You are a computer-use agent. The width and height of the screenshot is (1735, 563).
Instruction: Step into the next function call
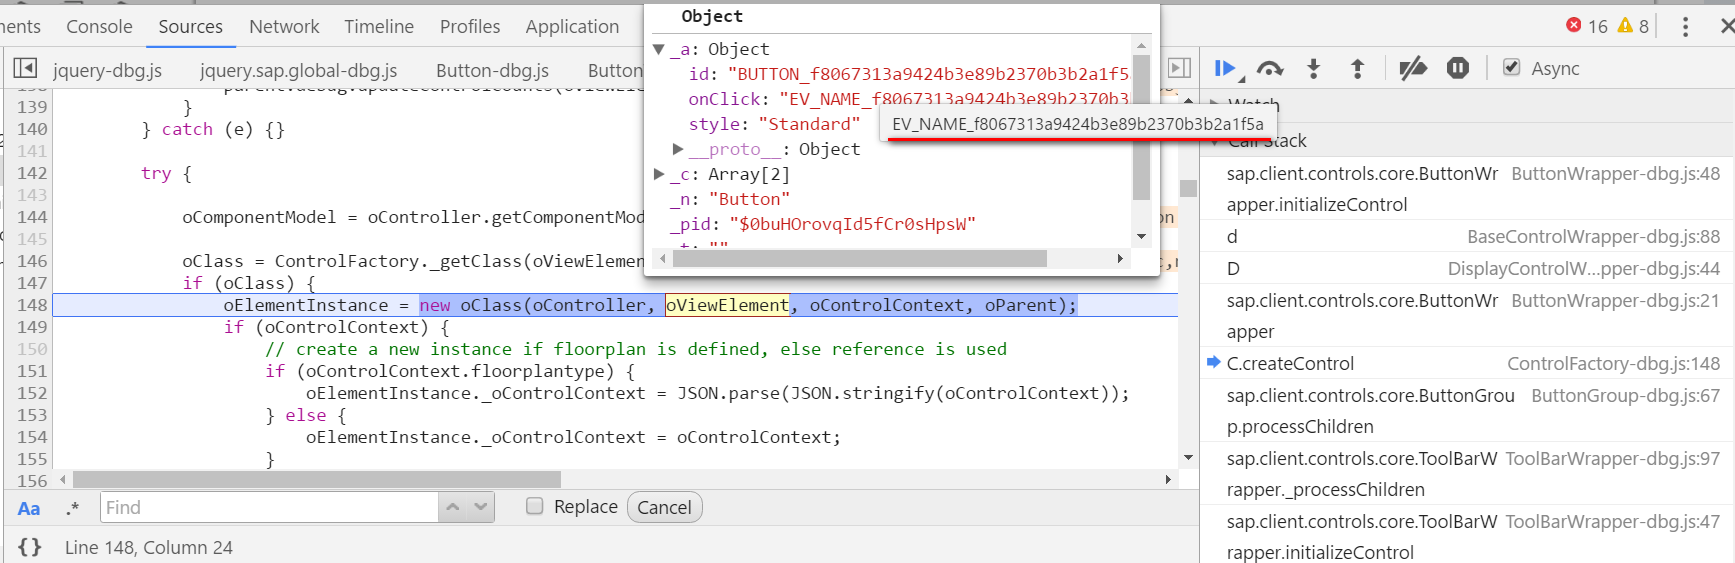[x=1314, y=68]
